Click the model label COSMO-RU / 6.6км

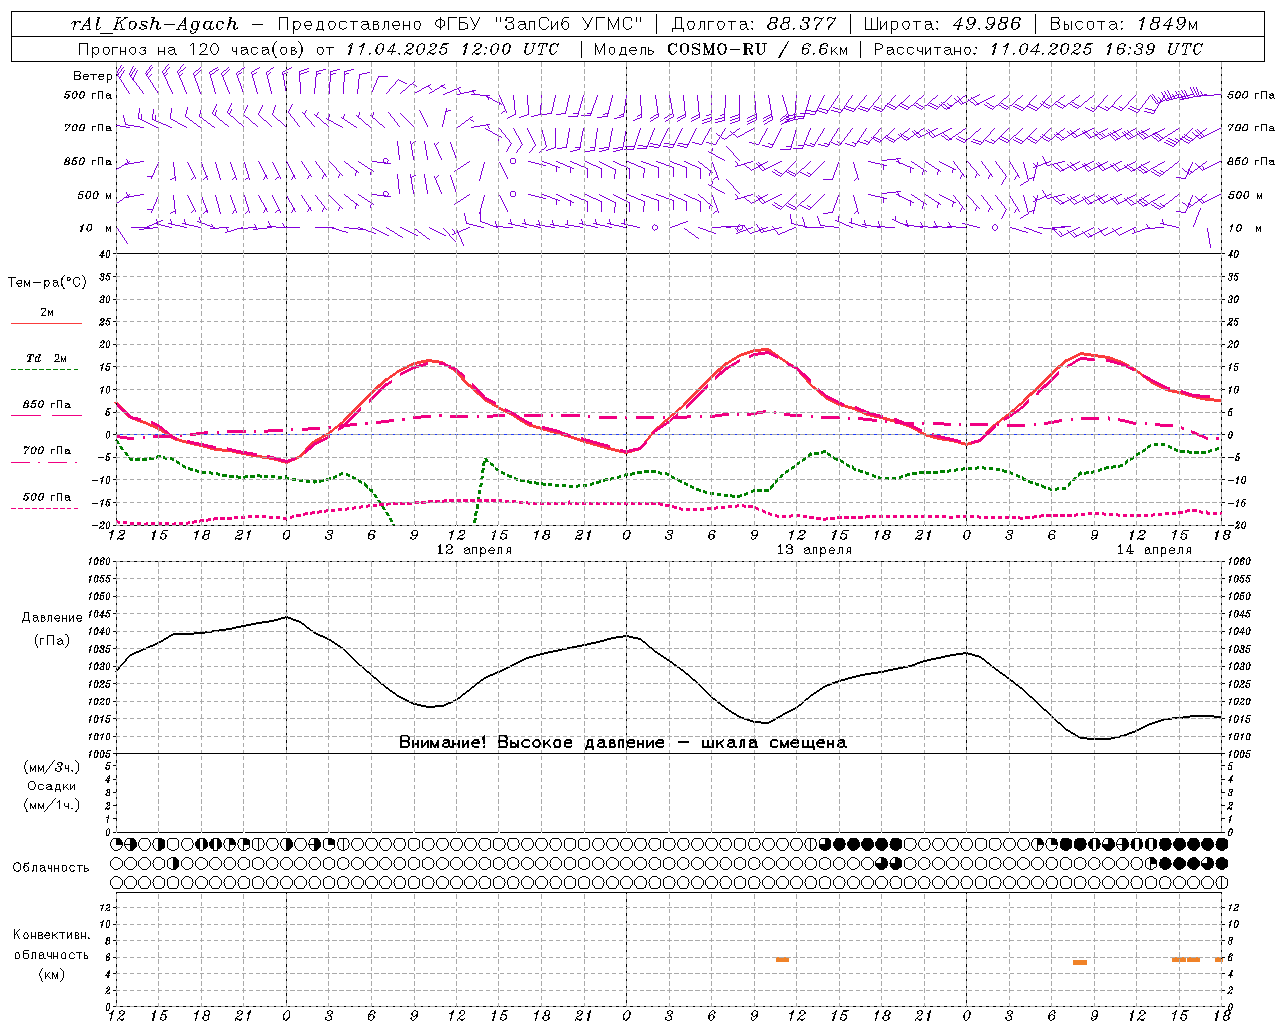(758, 49)
